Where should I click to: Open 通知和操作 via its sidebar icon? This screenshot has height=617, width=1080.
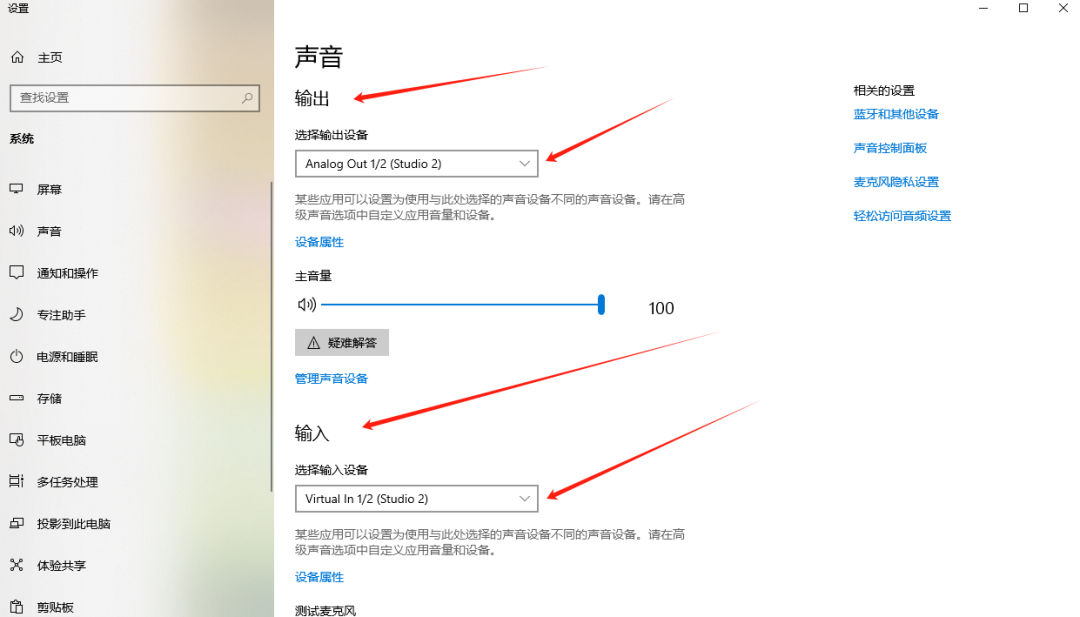(17, 272)
